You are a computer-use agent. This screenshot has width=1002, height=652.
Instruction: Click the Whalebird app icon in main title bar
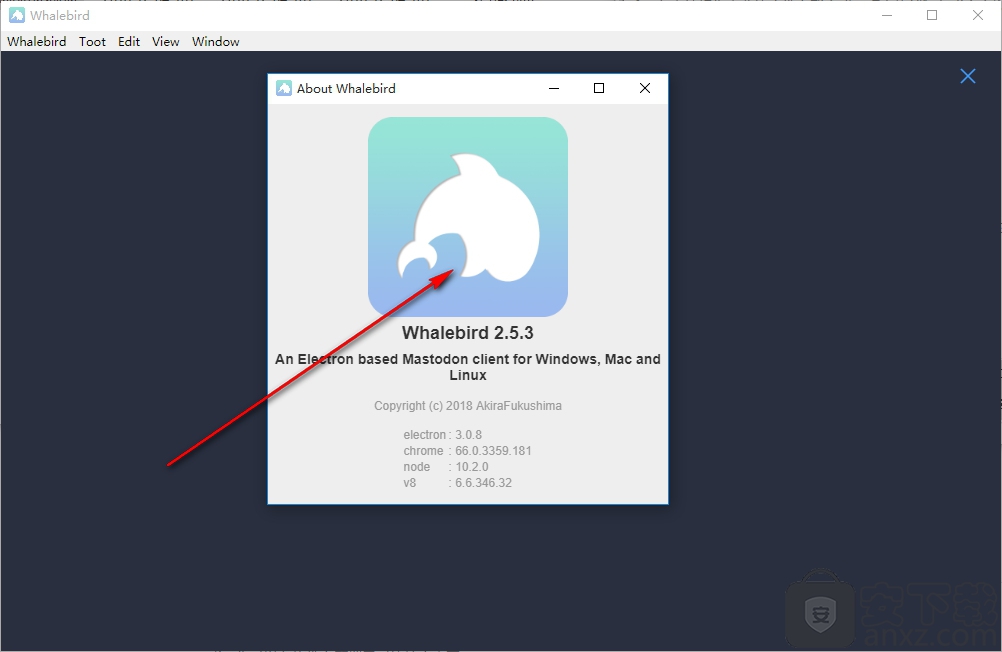click(x=17, y=15)
